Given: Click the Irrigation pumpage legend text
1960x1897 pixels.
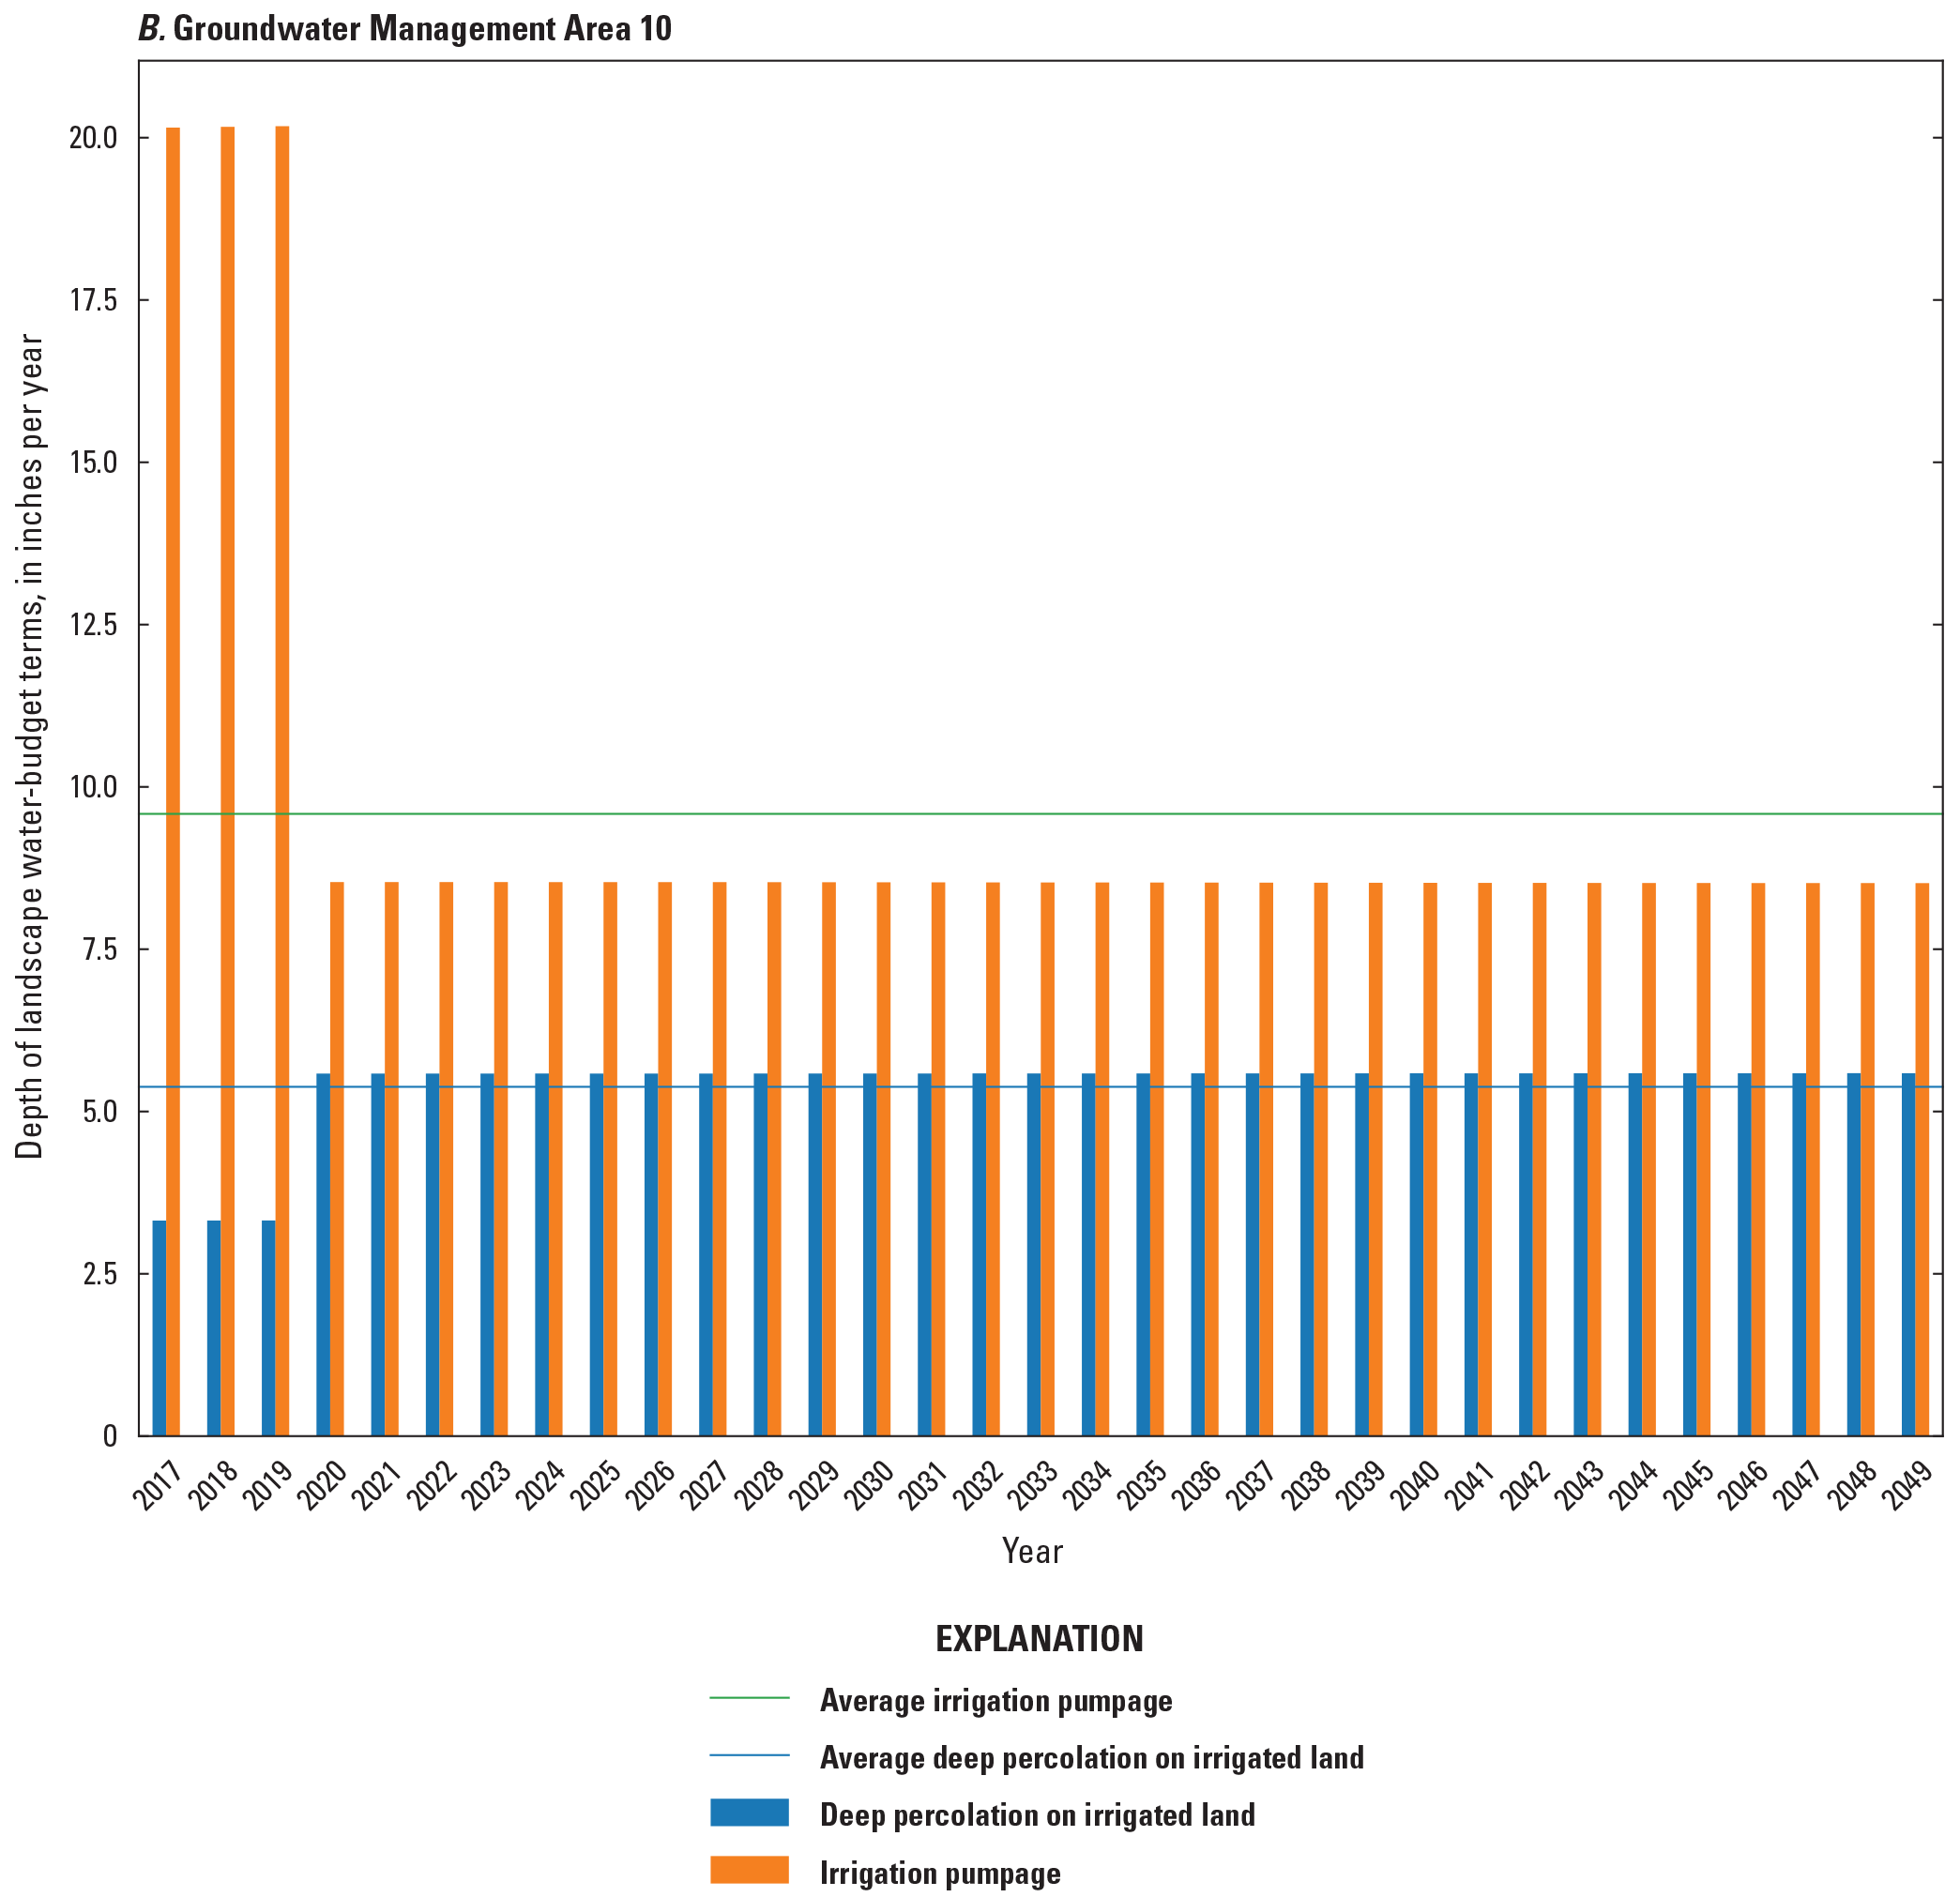Looking at the screenshot, I should (940, 1873).
